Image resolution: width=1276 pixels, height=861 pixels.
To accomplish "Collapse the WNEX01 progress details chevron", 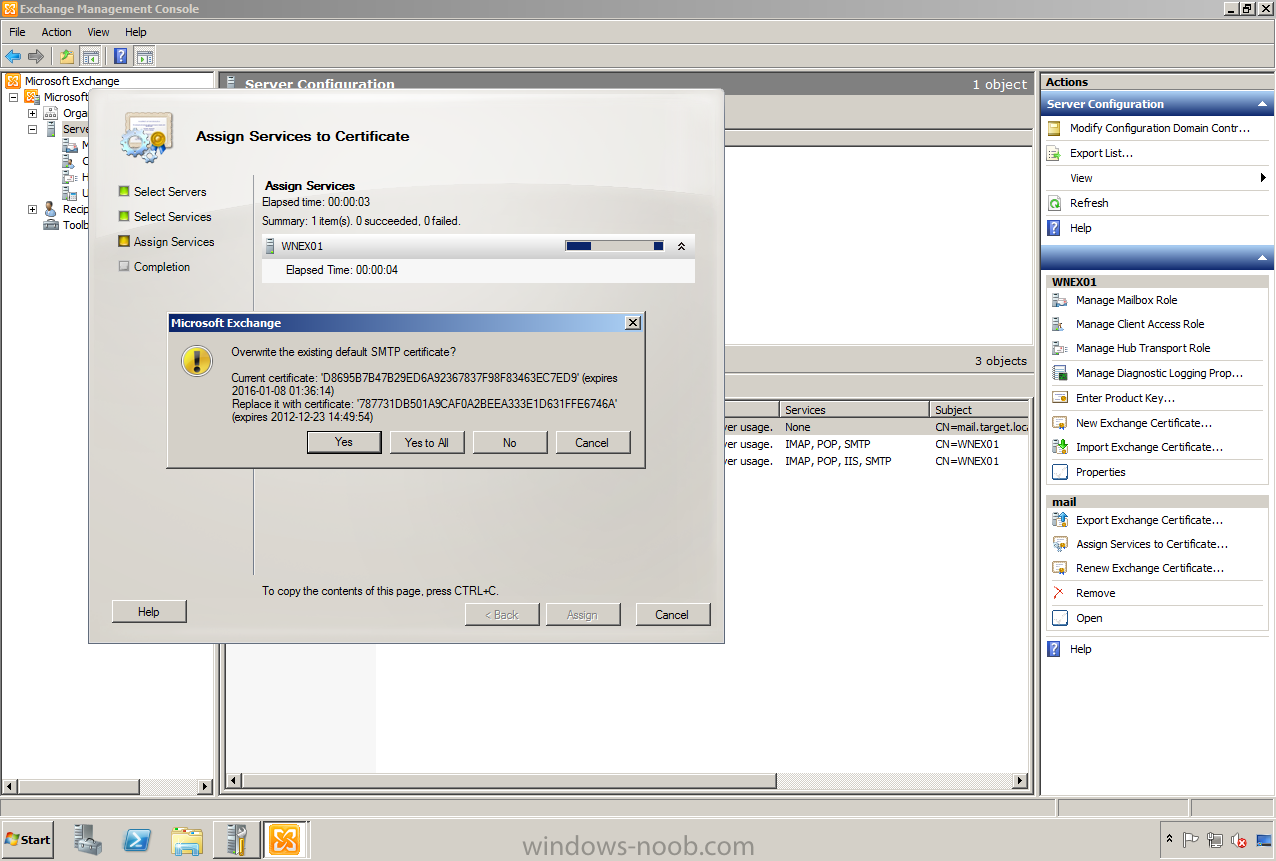I will coord(681,246).
